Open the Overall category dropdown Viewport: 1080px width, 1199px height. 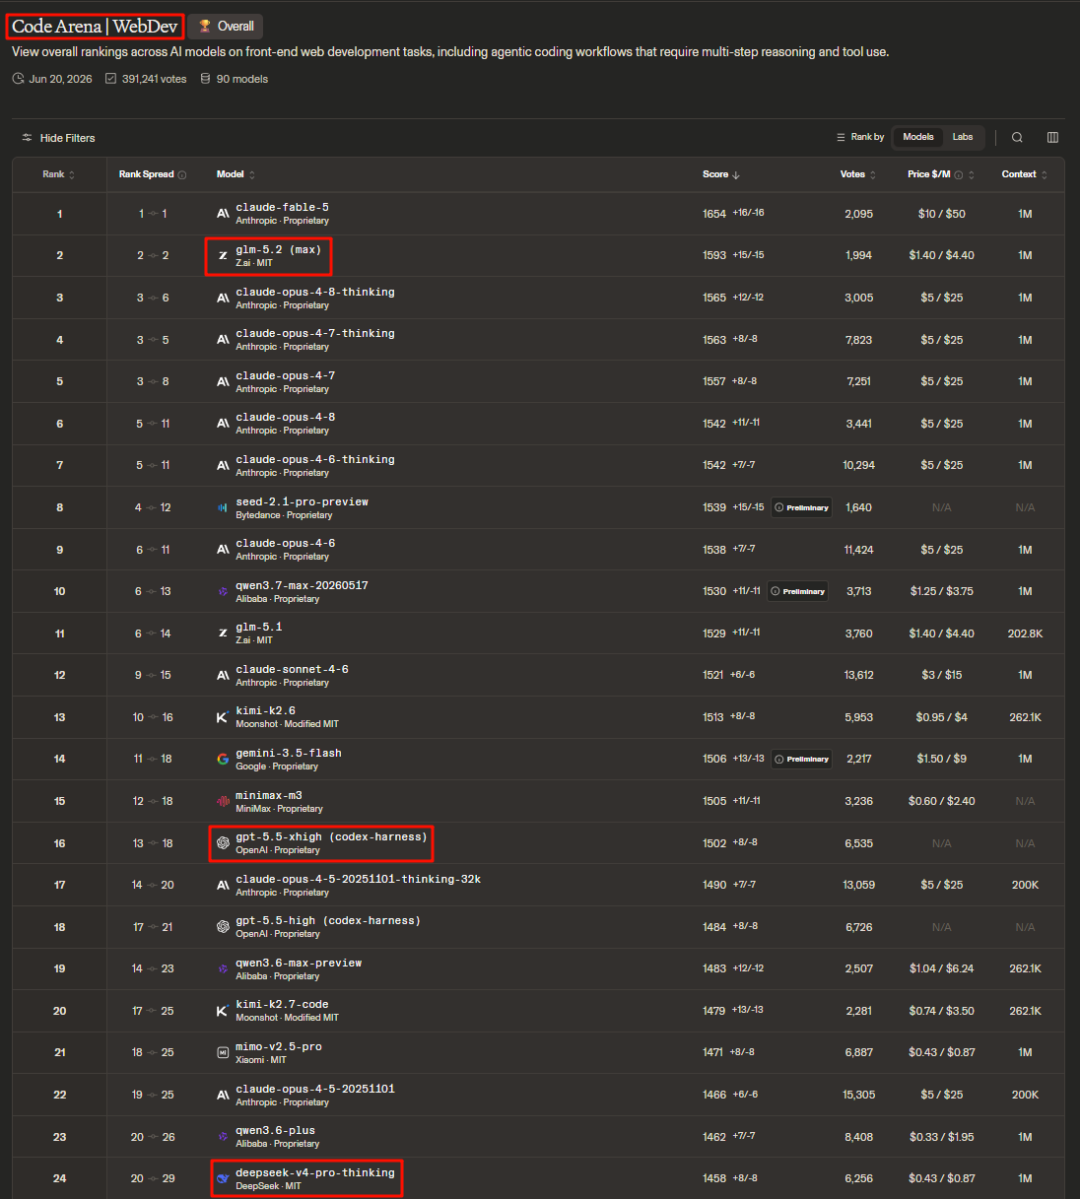[x=226, y=26]
